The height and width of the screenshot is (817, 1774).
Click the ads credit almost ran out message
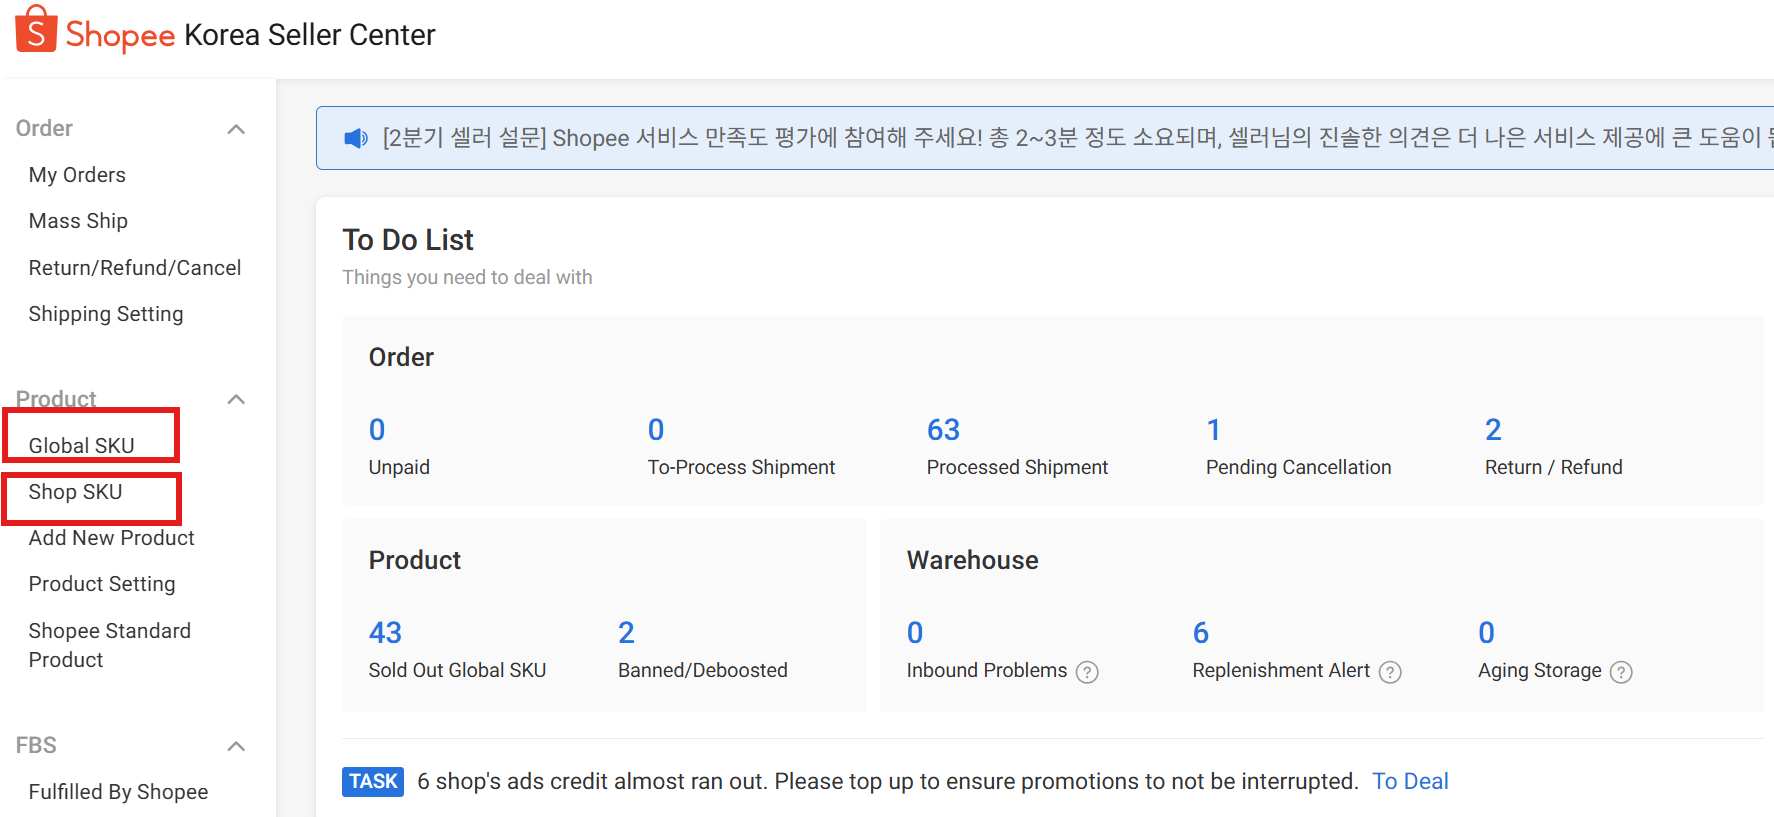click(x=888, y=781)
